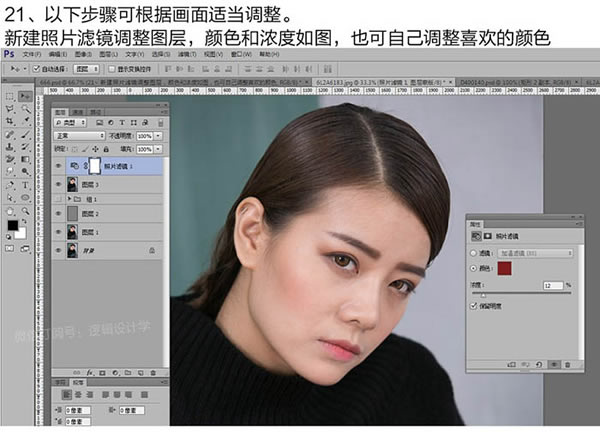Select the Brush tool
The height and width of the screenshot is (432, 600).
[x=25, y=134]
